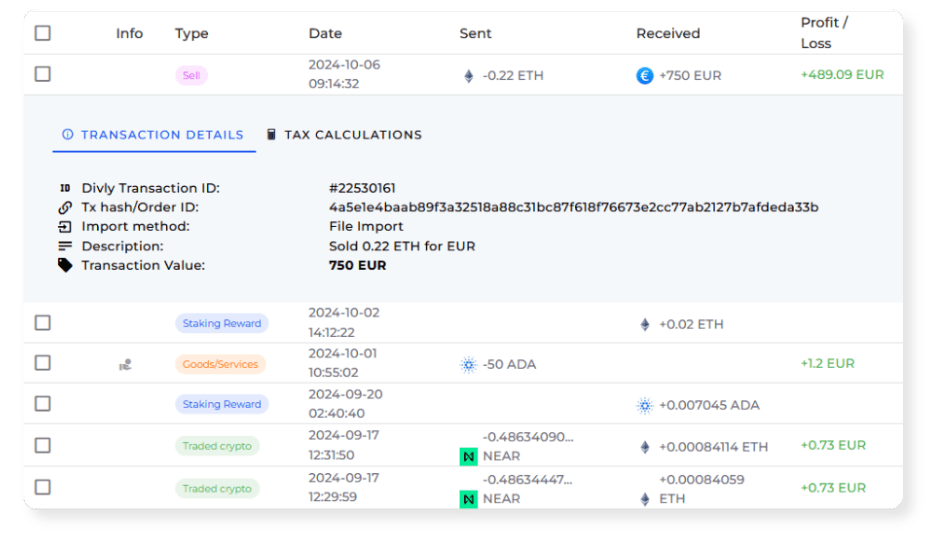Screen dimensions: 944x537
Task: Click the Traded crypto badge at 12:29:59
Action: pos(217,489)
